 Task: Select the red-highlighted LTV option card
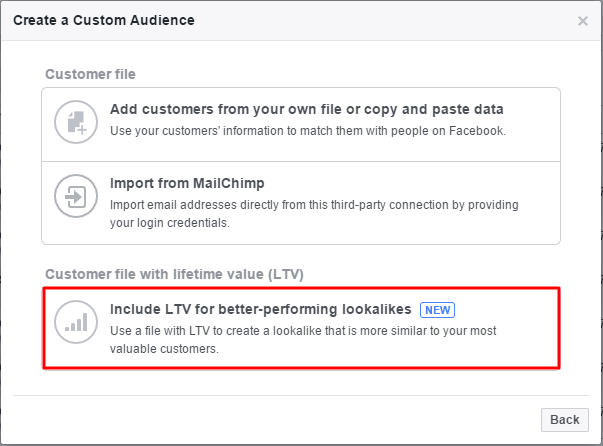301,328
